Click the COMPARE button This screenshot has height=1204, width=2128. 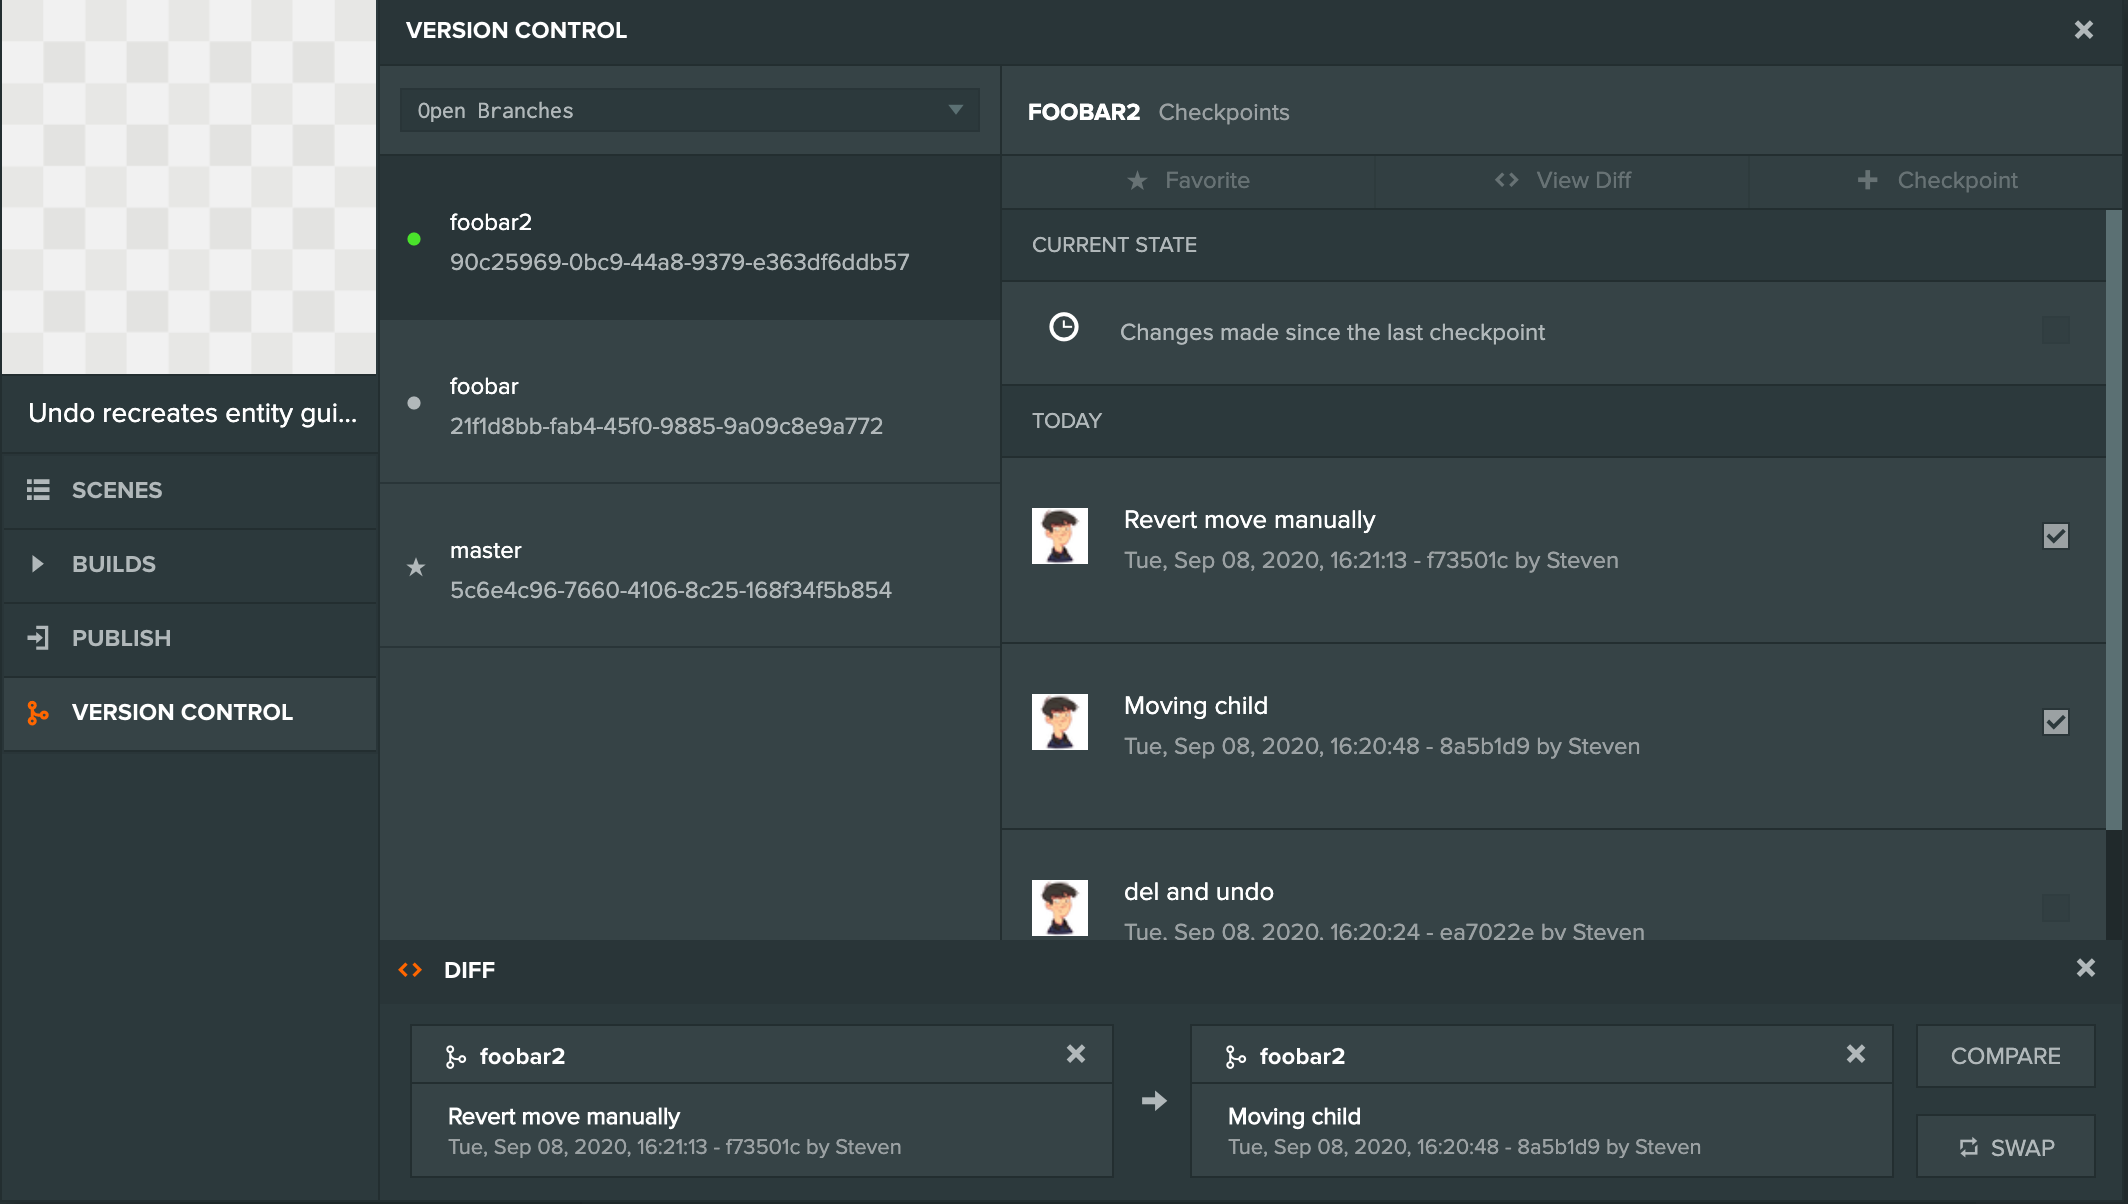pos(2004,1055)
